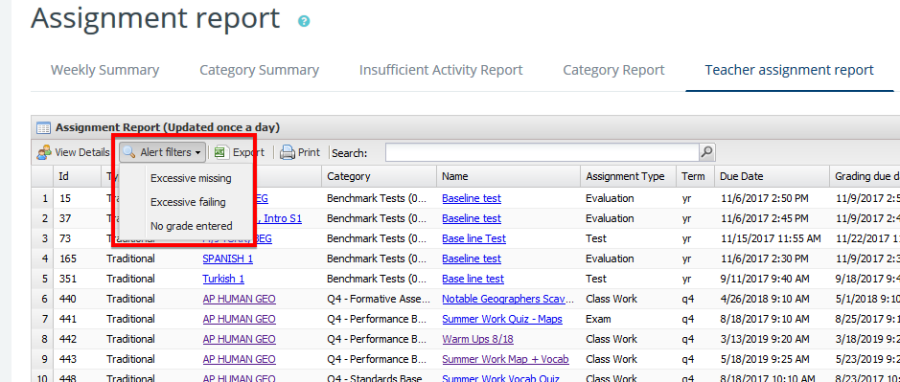This screenshot has width=900, height=382.
Task: Open the Category Report tab
Action: click(x=614, y=70)
